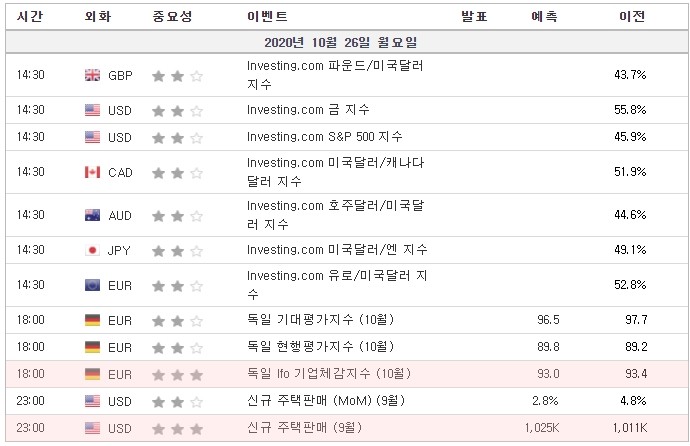This screenshot has width=690, height=446.
Task: Click the importance stars in the GBP row
Action: point(177,76)
